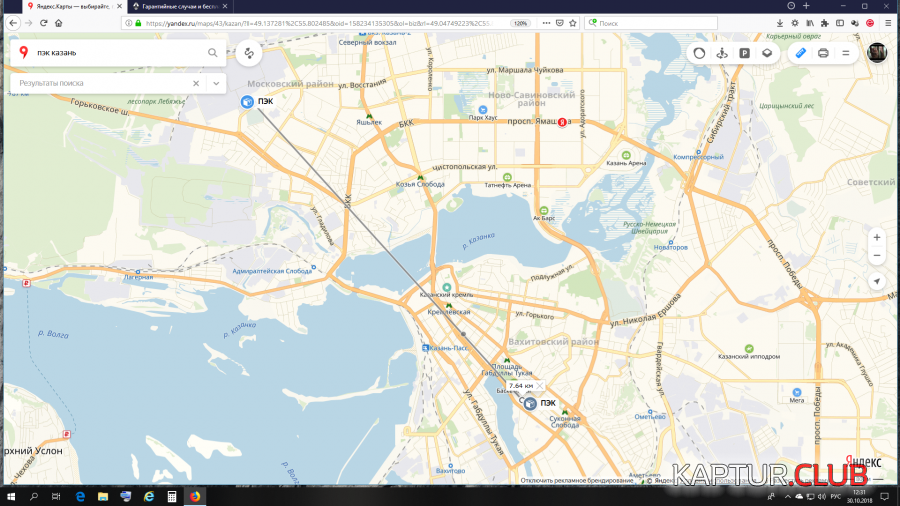Click the Казань-Пасс railway station icon
Image resolution: width=900 pixels, height=506 pixels.
(x=425, y=348)
